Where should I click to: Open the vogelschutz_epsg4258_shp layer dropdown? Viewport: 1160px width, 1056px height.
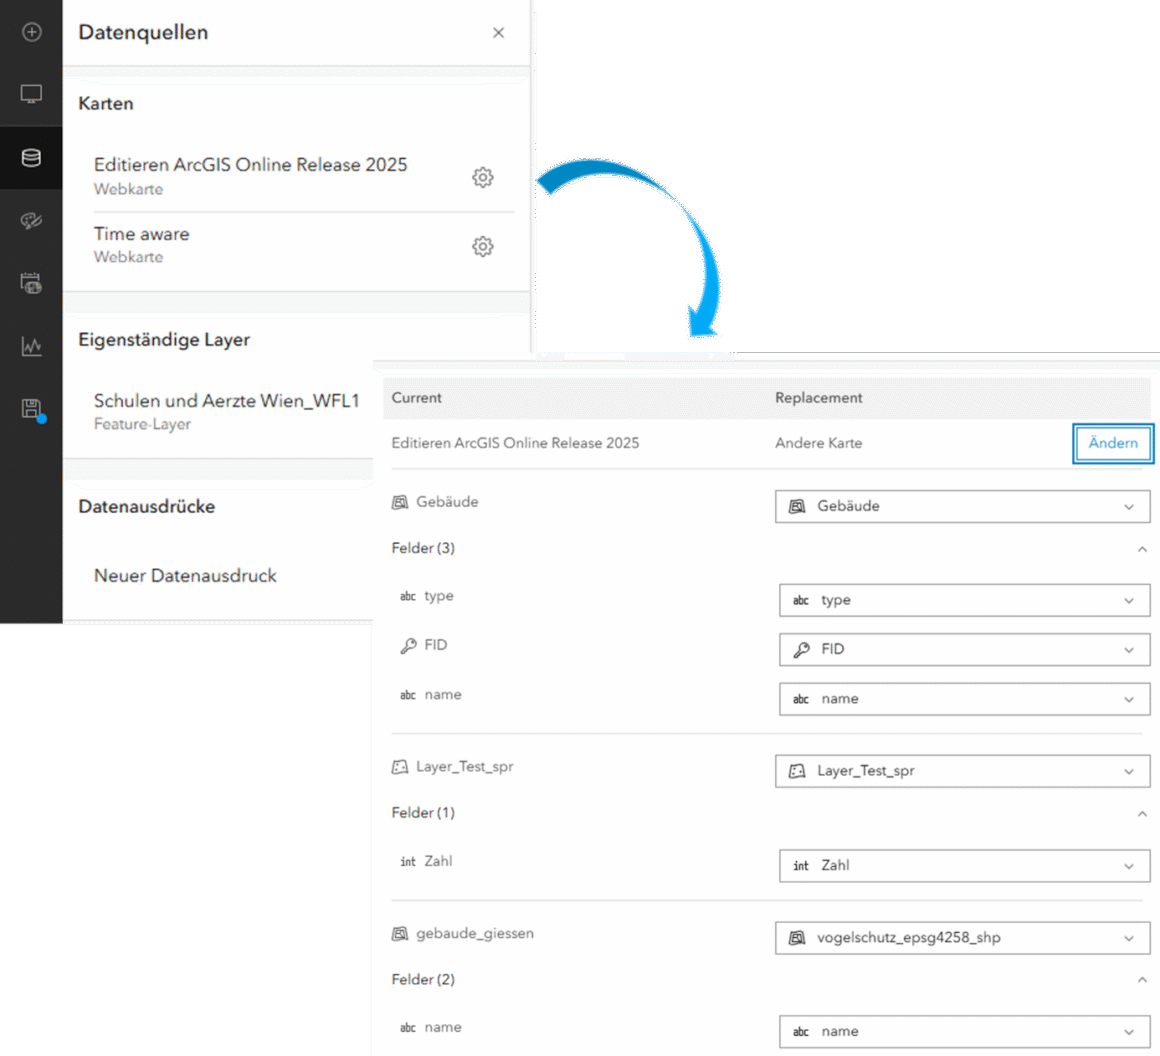pyautogui.click(x=962, y=938)
